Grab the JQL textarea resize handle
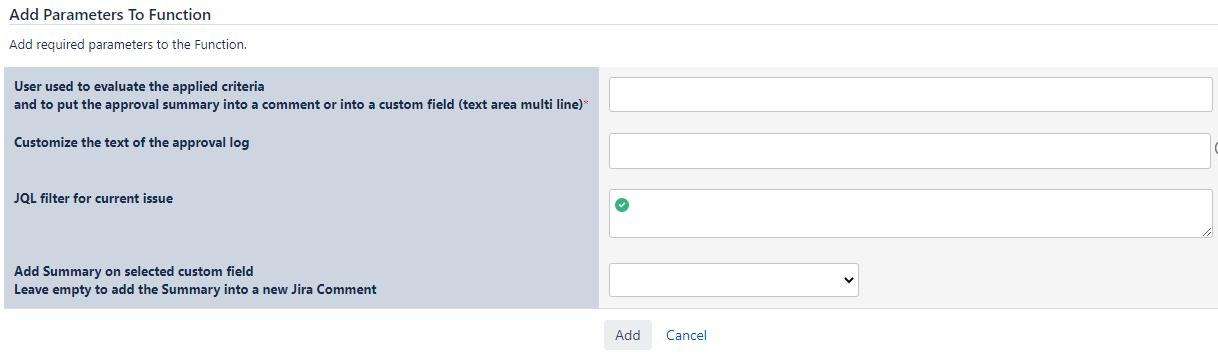This screenshot has width=1218, height=364. (1207, 232)
